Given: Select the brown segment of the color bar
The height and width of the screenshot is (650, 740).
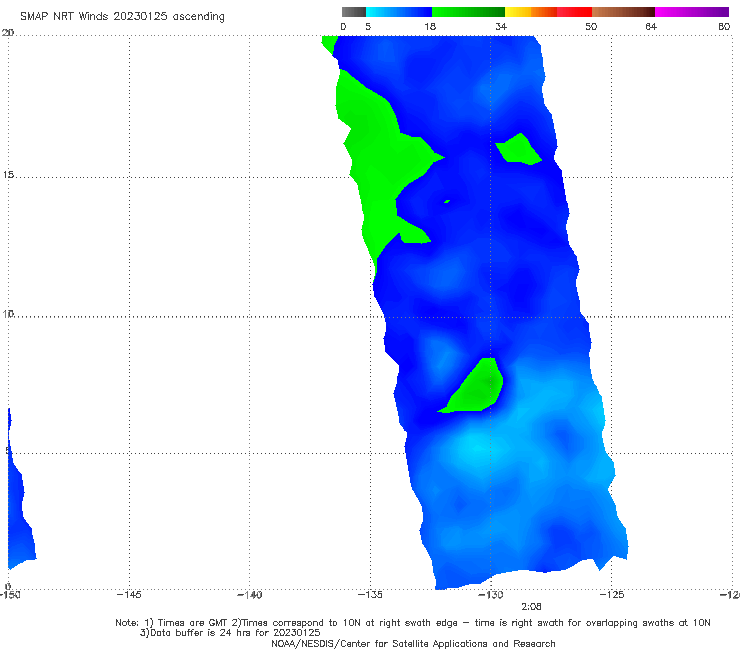Looking at the screenshot, I should (x=623, y=12).
